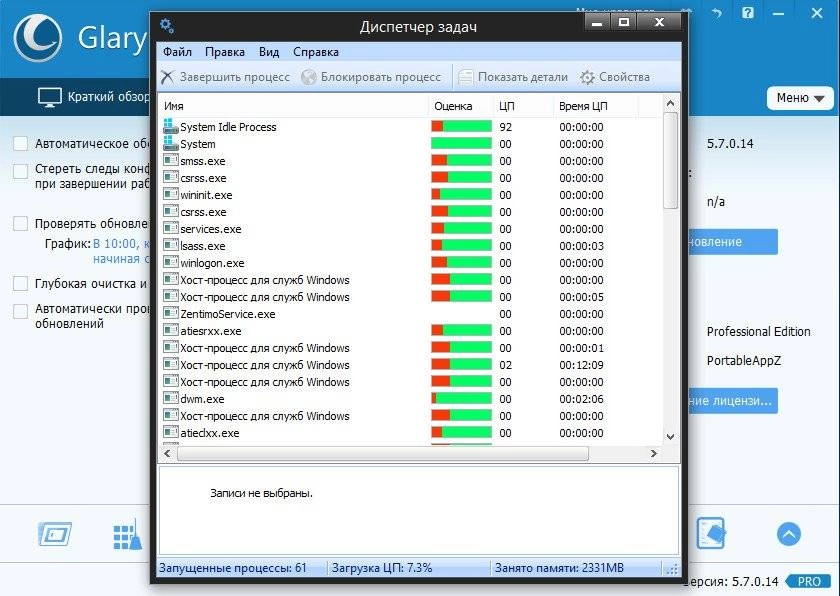Screen dimensions: 840x596
Task: Open Меню dropdown in Glary window
Action: coord(800,98)
